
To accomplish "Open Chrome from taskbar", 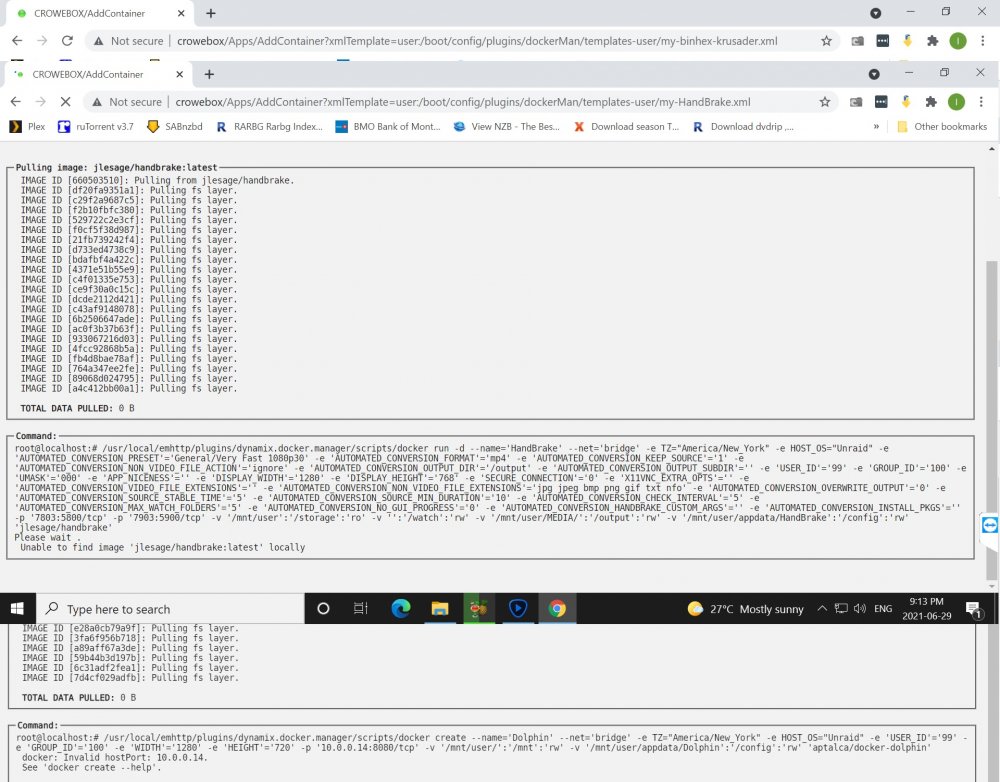I will (557, 609).
